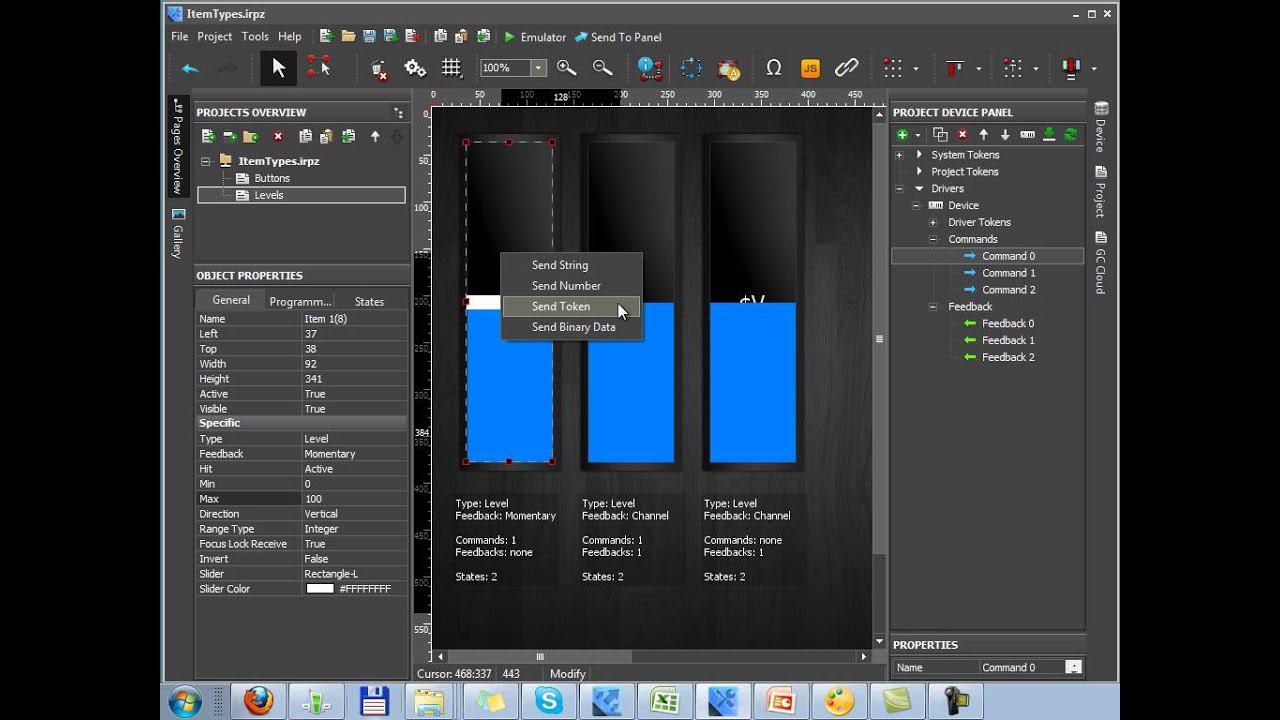1280x720 pixels.
Task: Select the Buttons page in tree
Action: 272,178
